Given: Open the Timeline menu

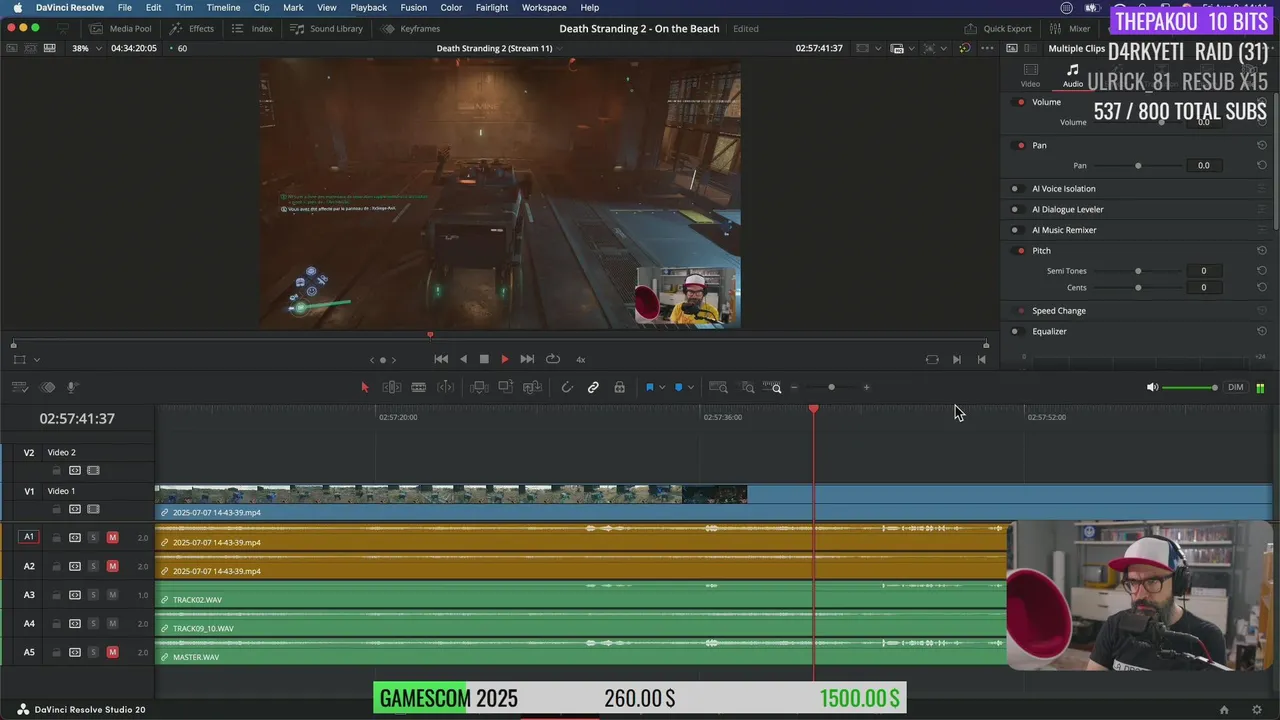Looking at the screenshot, I should [223, 7].
